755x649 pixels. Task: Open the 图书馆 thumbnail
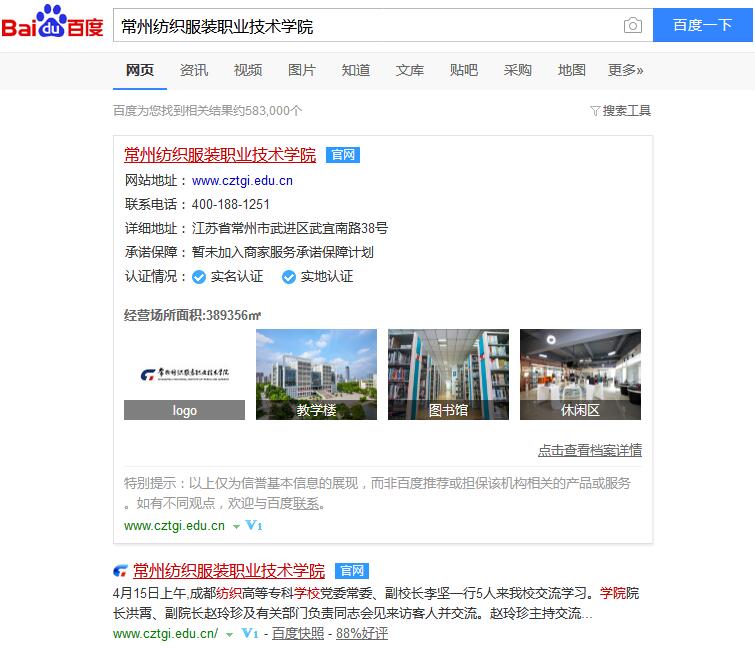[448, 375]
